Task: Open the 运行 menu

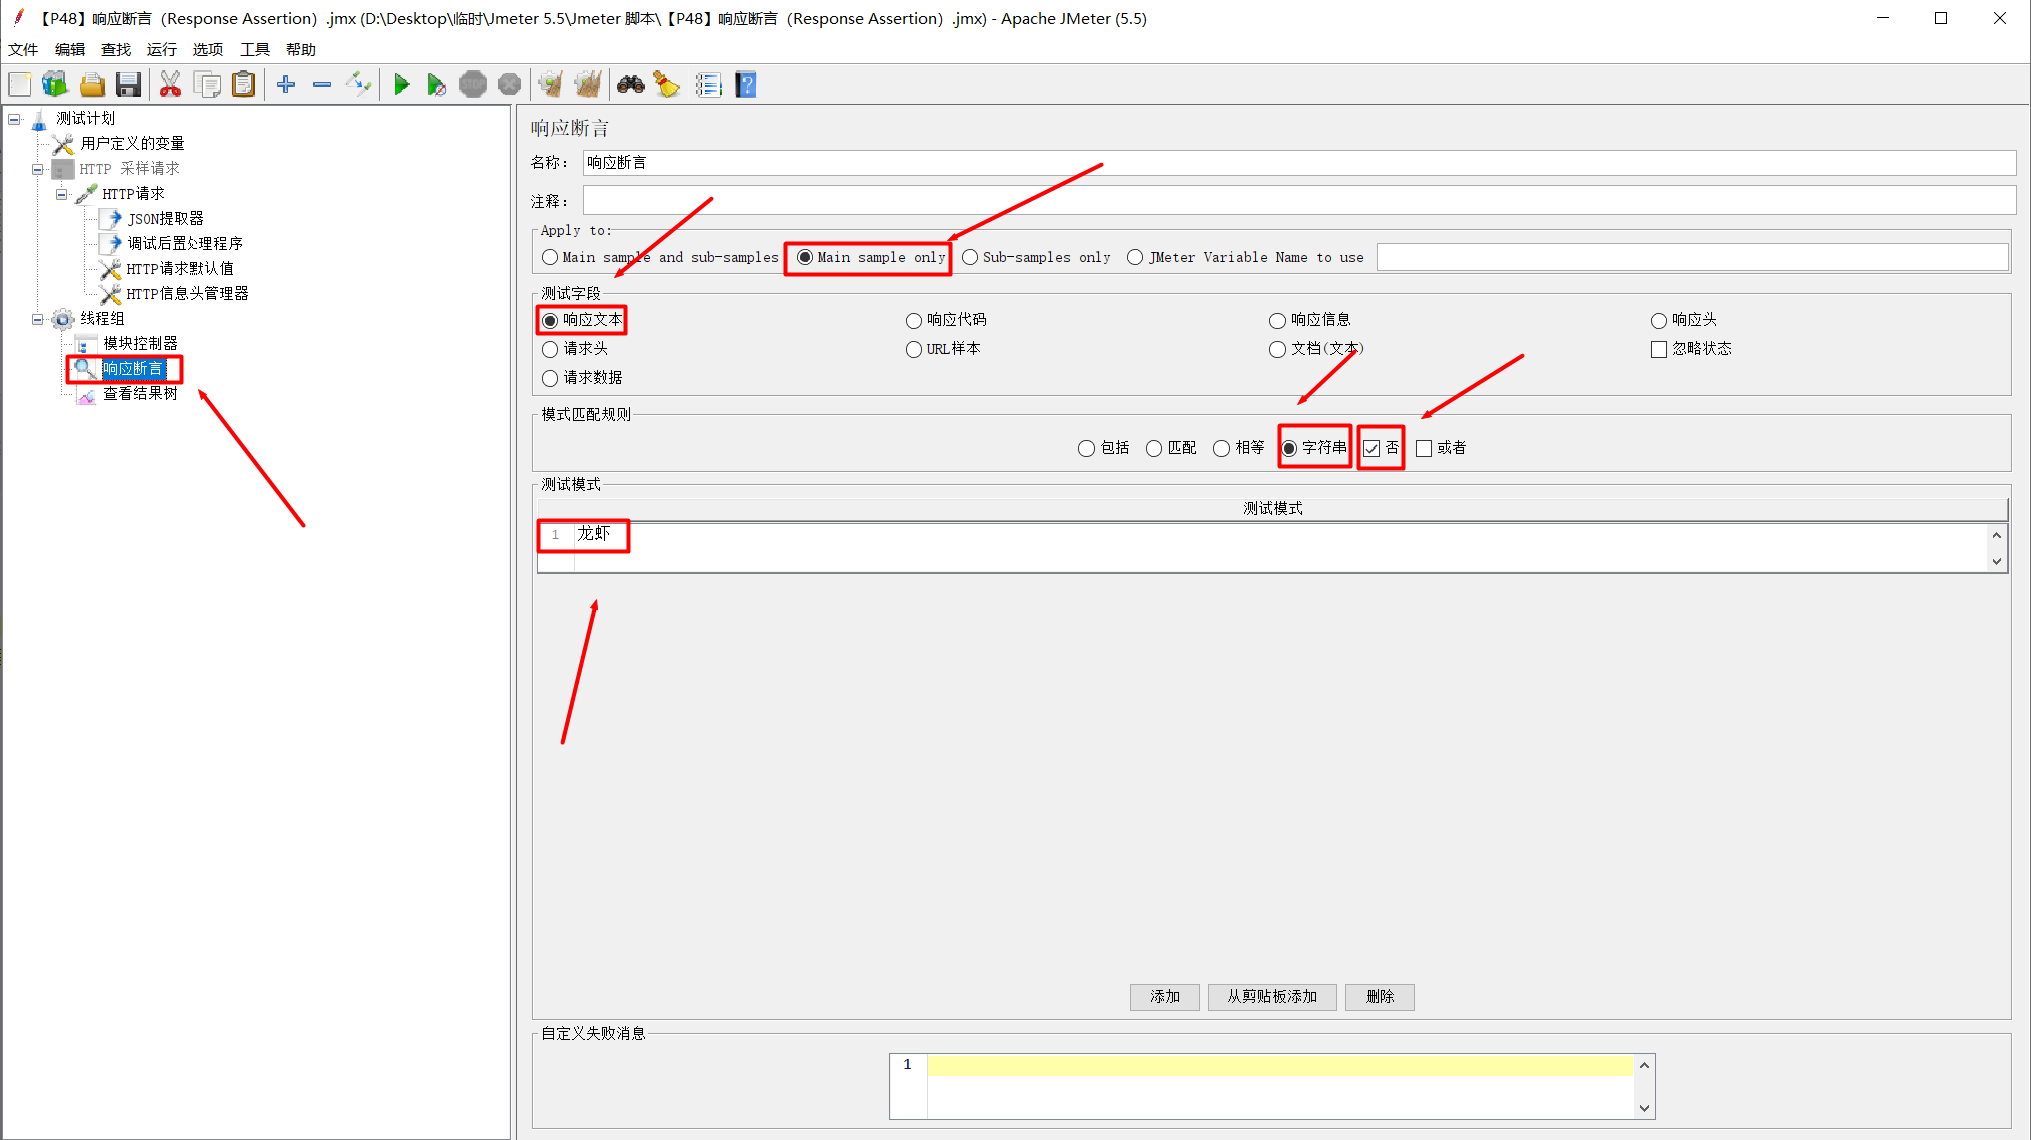Action: [x=160, y=49]
